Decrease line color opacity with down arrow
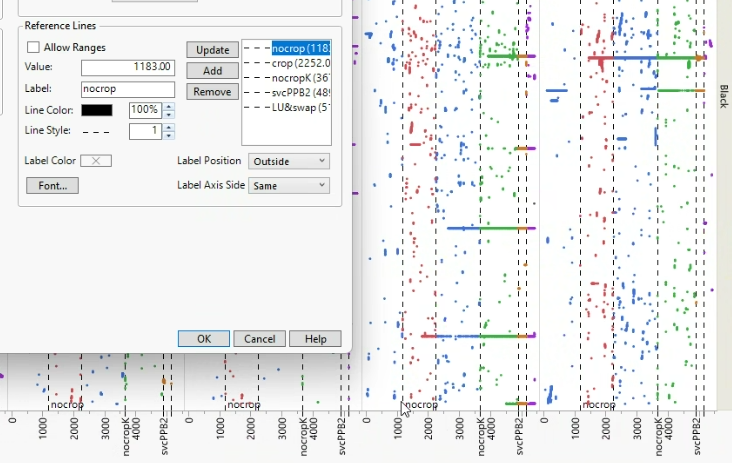Viewport: 732px width, 463px height. (169, 114)
